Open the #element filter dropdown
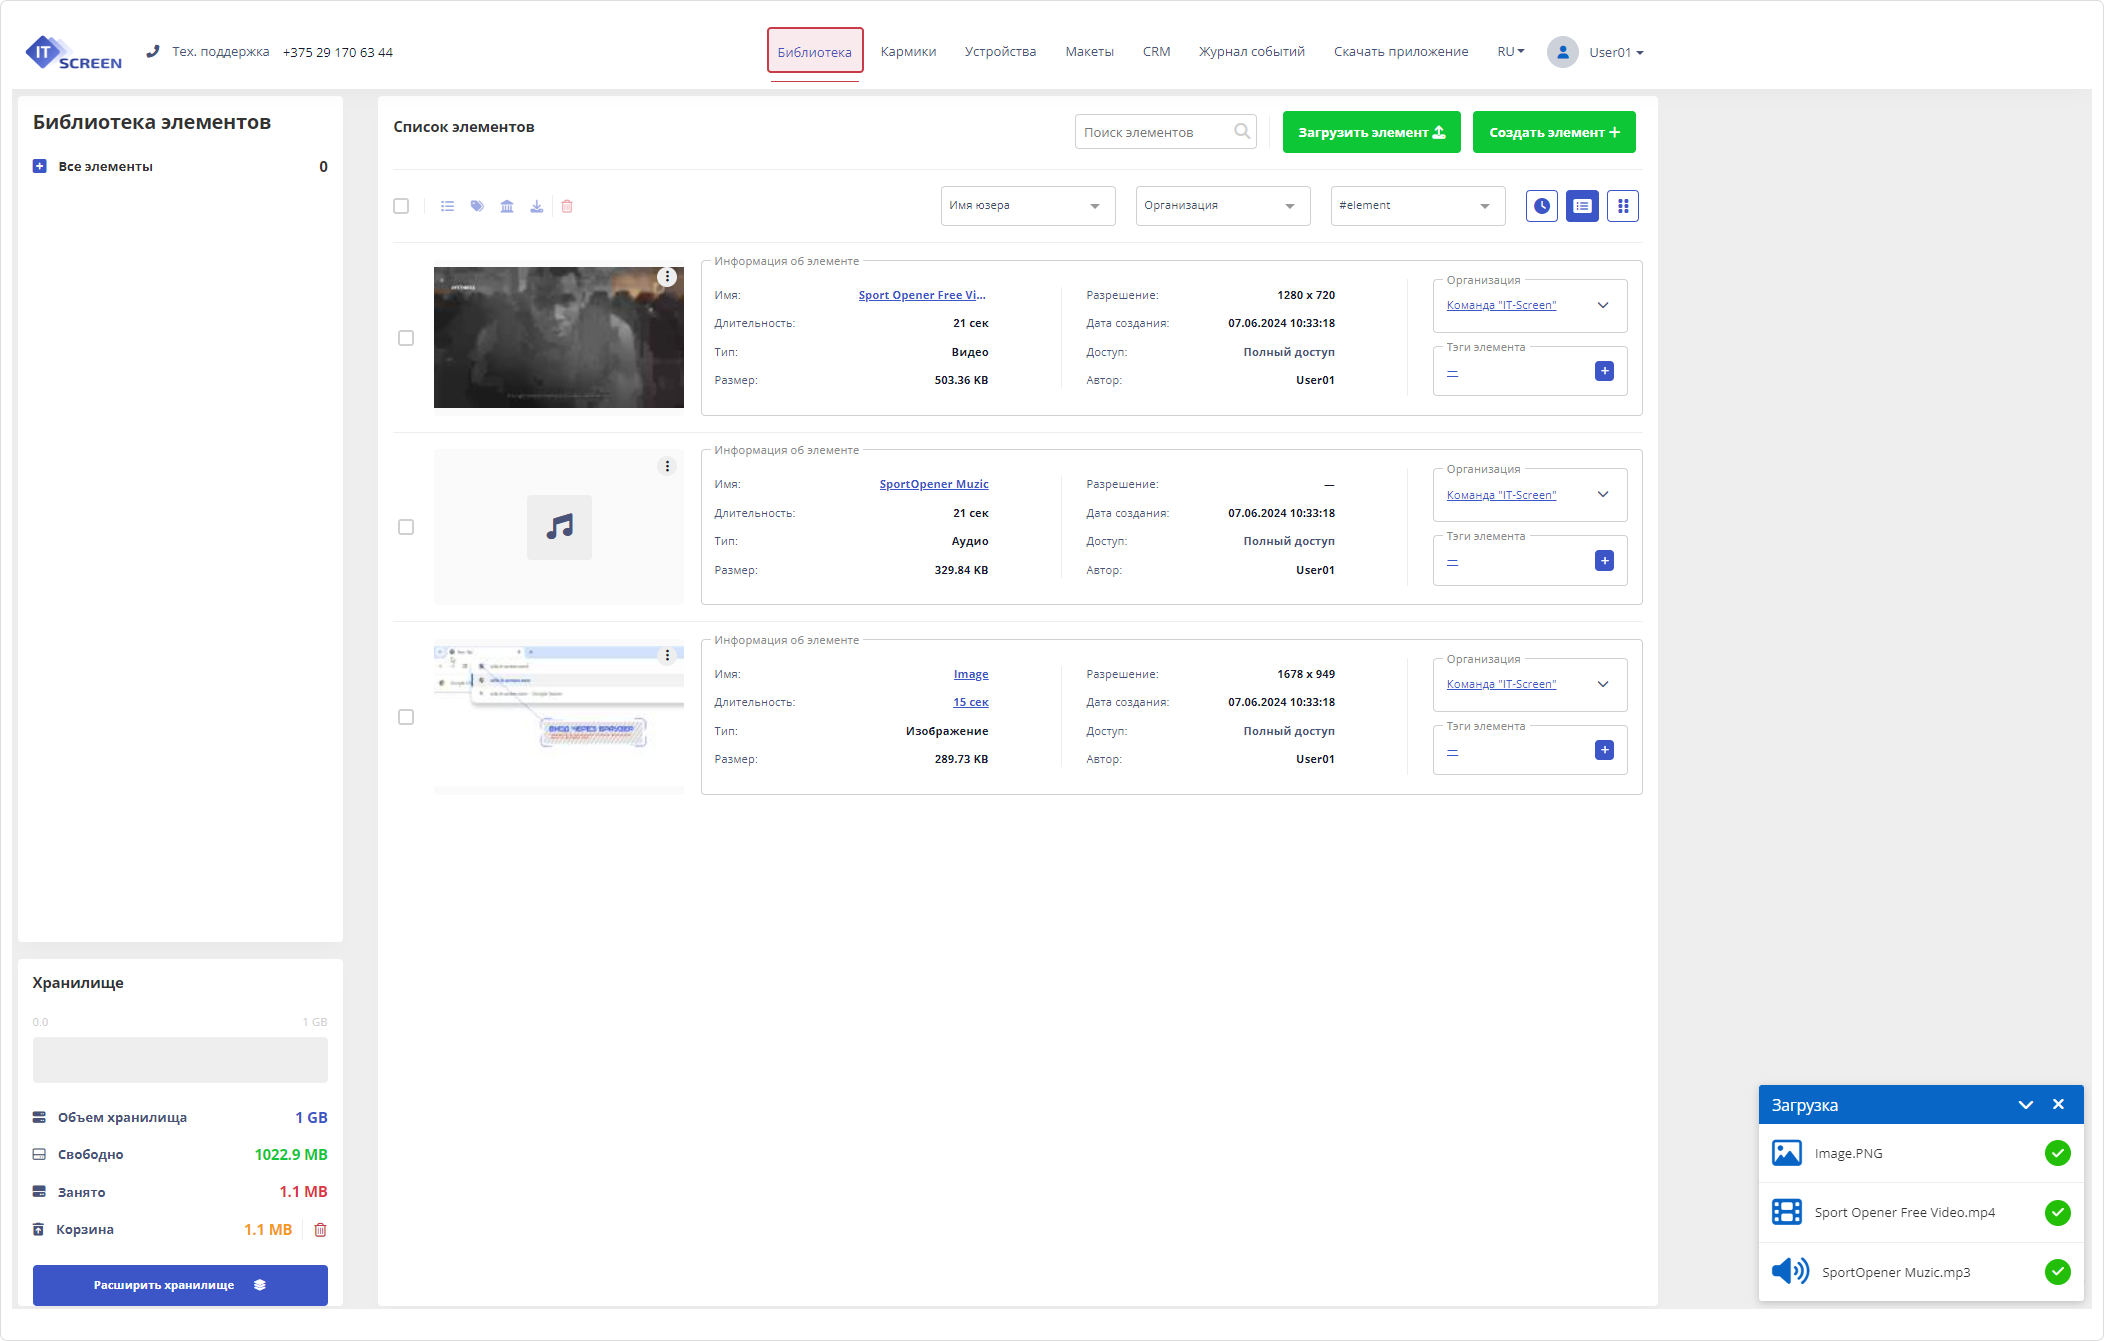This screenshot has width=2104, height=1341. 1417,206
